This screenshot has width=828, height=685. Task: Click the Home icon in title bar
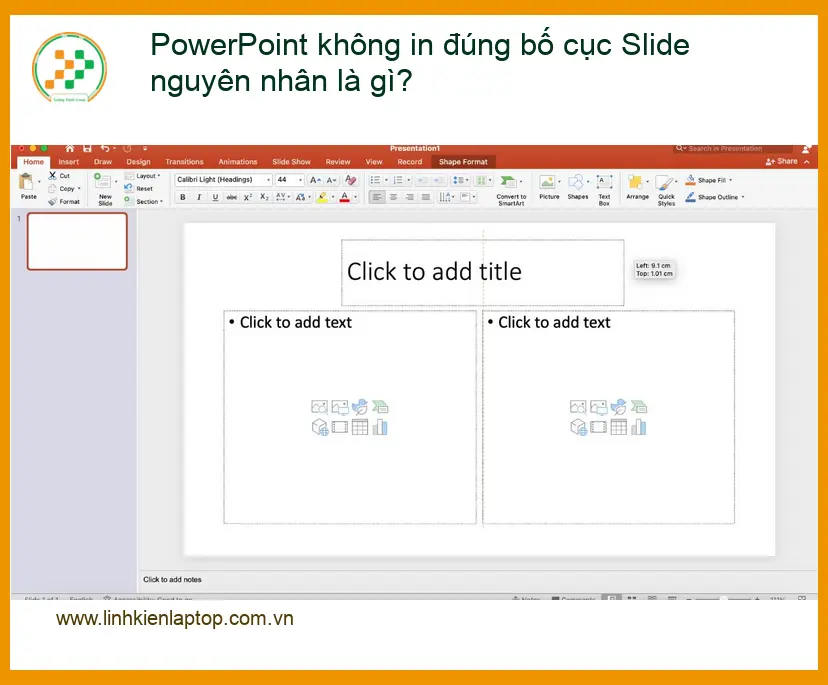coord(70,148)
